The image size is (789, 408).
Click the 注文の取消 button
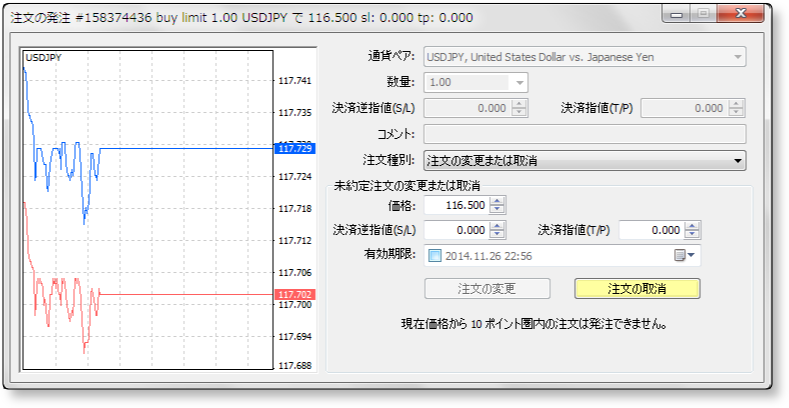pyautogui.click(x=637, y=289)
